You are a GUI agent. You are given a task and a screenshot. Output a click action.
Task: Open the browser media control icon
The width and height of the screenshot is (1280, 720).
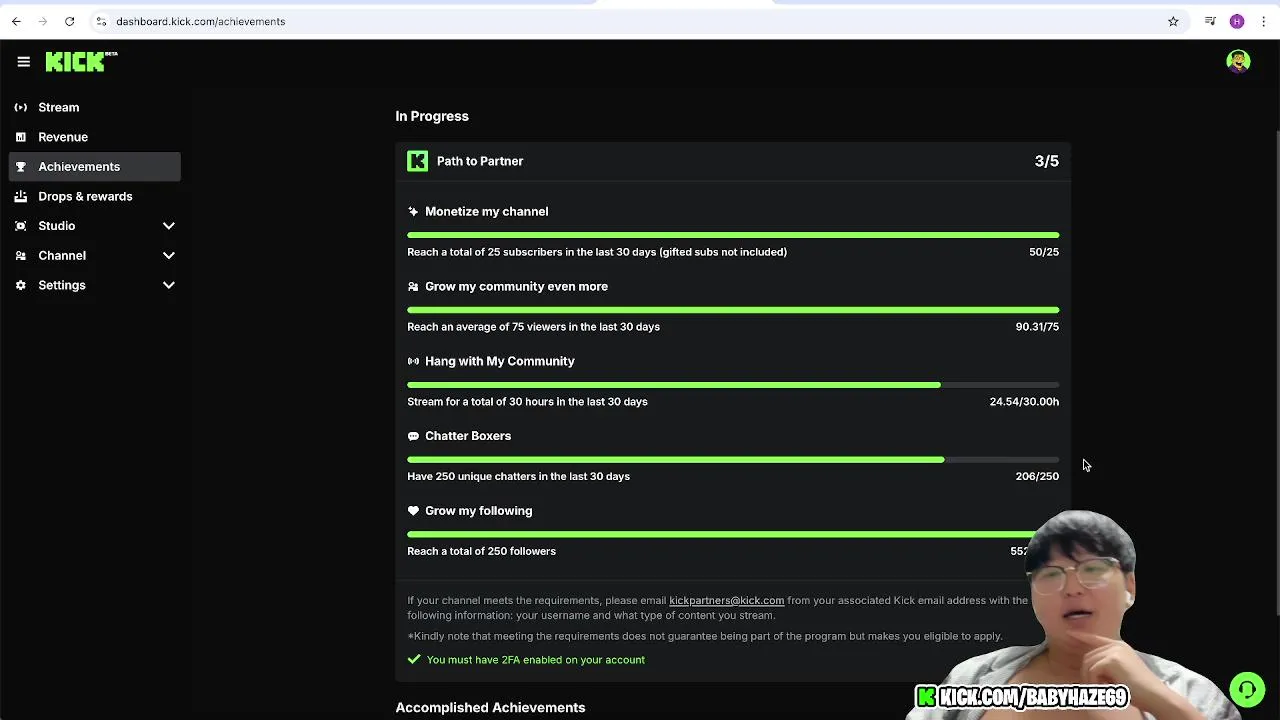[1210, 21]
